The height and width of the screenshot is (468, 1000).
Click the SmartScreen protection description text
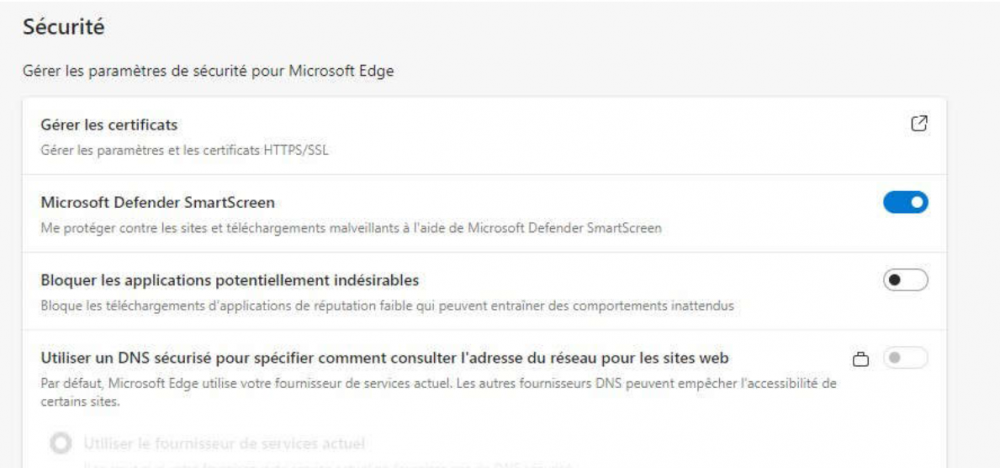(351, 229)
